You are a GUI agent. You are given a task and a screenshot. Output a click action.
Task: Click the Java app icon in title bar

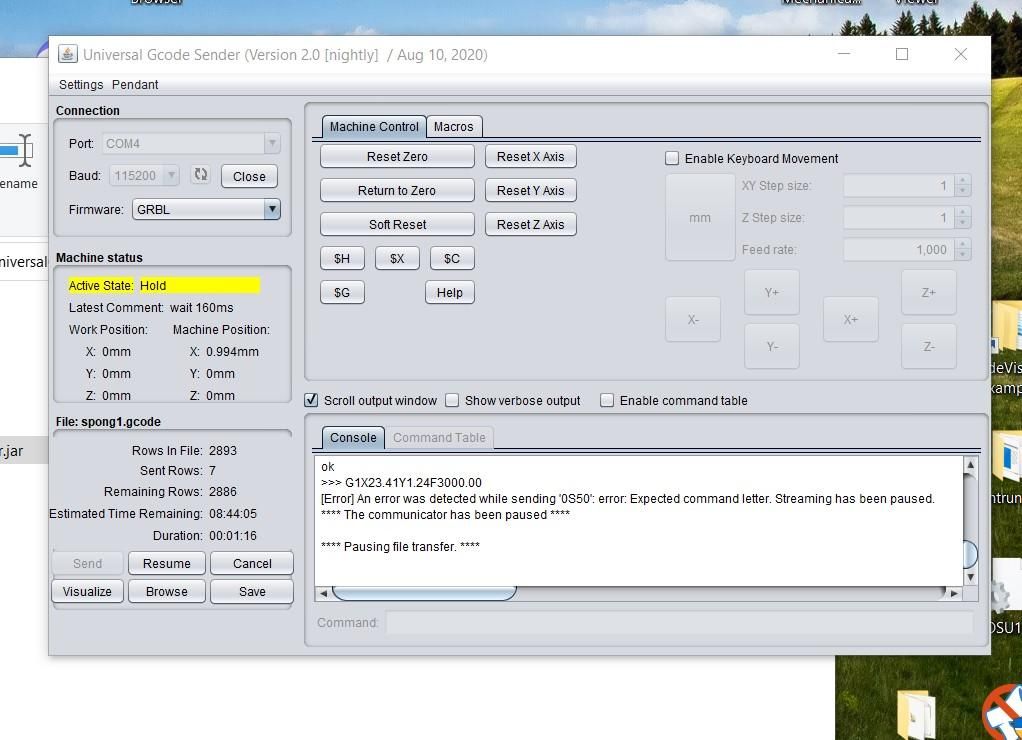pos(68,54)
